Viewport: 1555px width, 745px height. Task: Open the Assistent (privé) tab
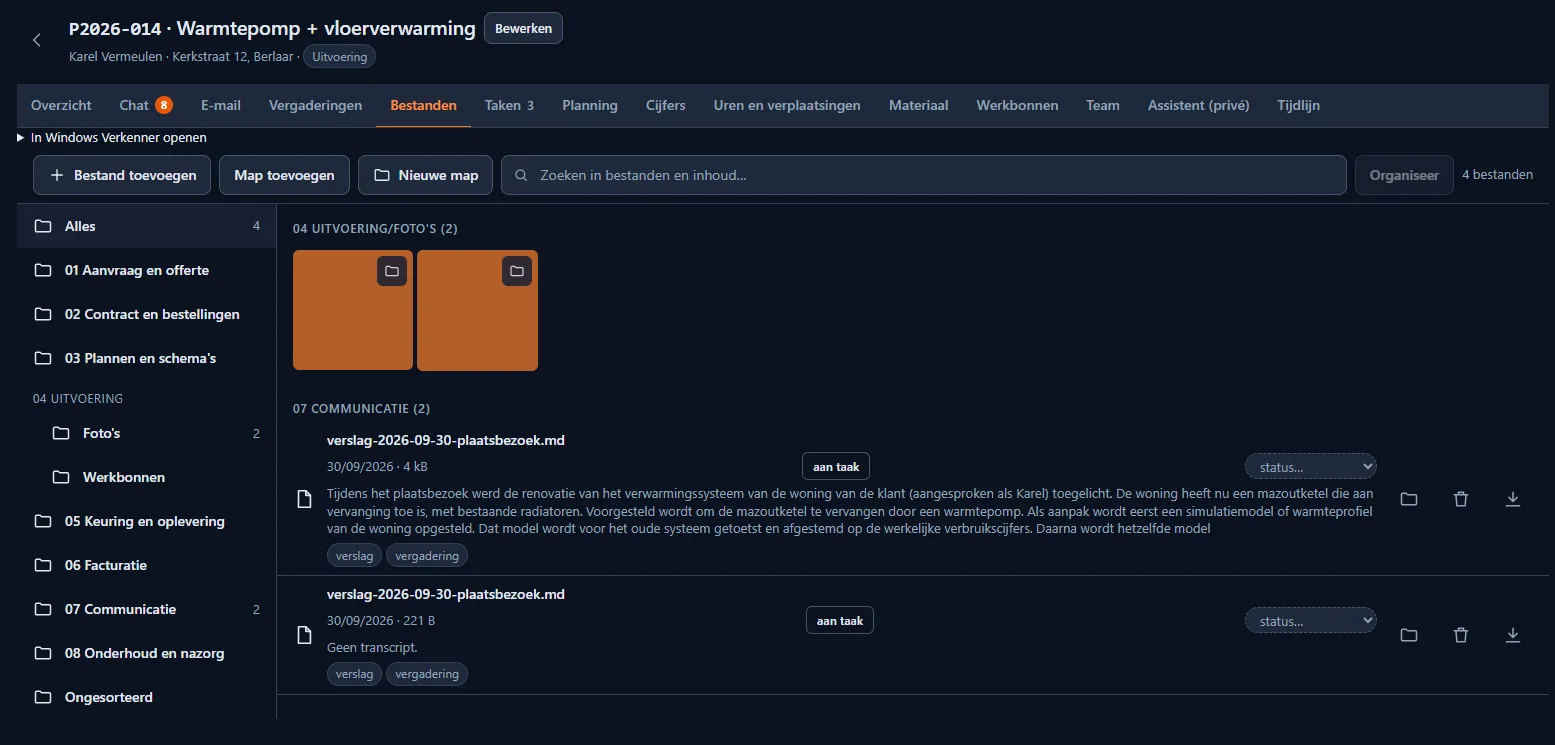pos(1198,105)
